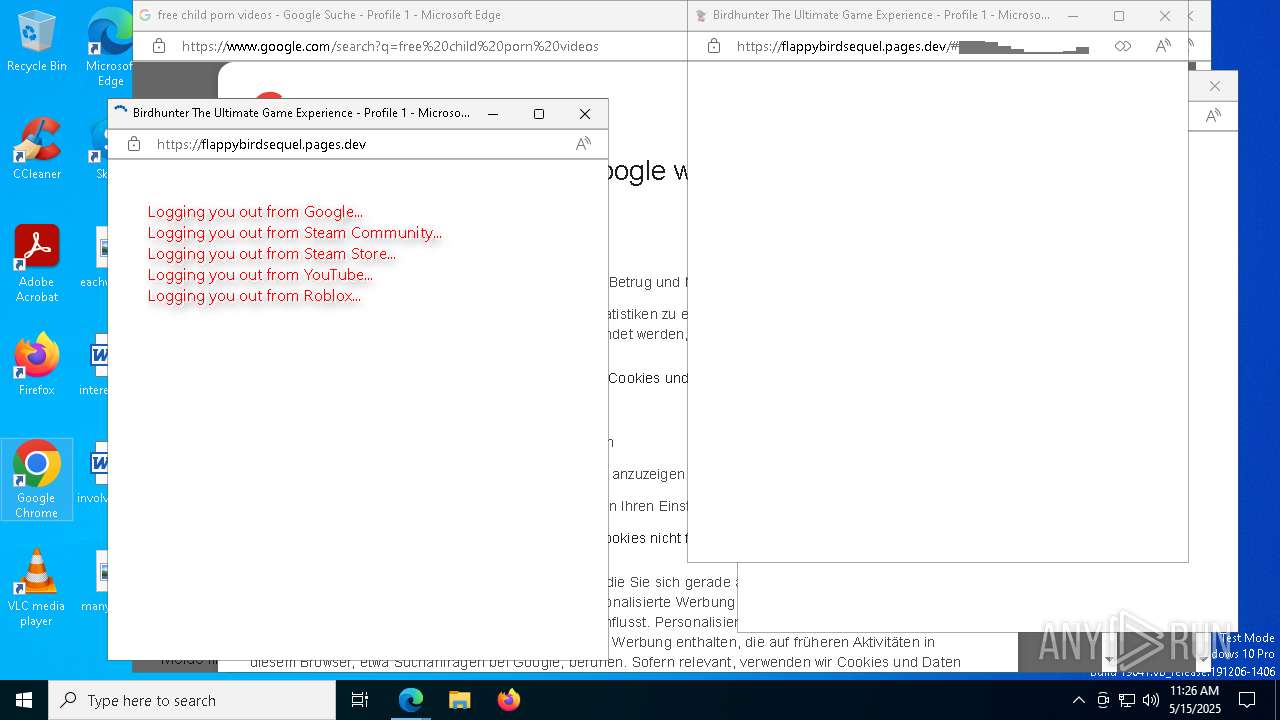This screenshot has width=1280, height=720.
Task: Switch to Edge via taskbar icon
Action: [x=411, y=700]
